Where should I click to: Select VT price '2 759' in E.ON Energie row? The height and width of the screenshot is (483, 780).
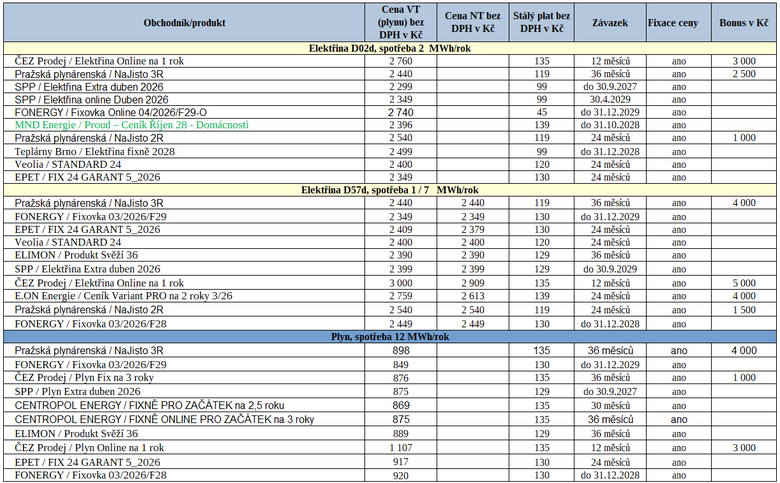[x=400, y=296]
